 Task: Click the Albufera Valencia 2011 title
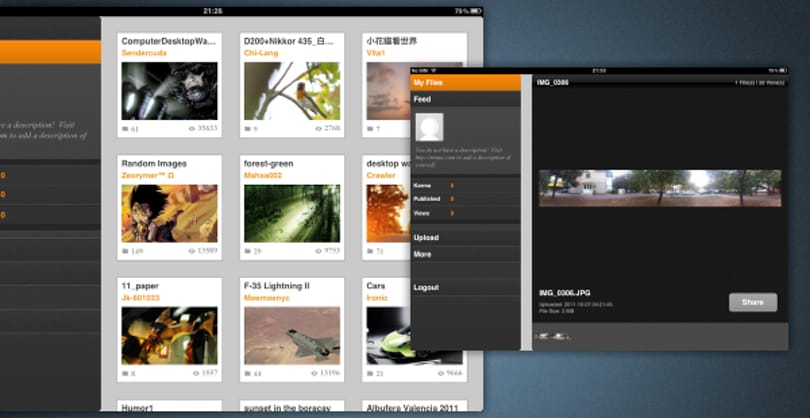(x=412, y=408)
